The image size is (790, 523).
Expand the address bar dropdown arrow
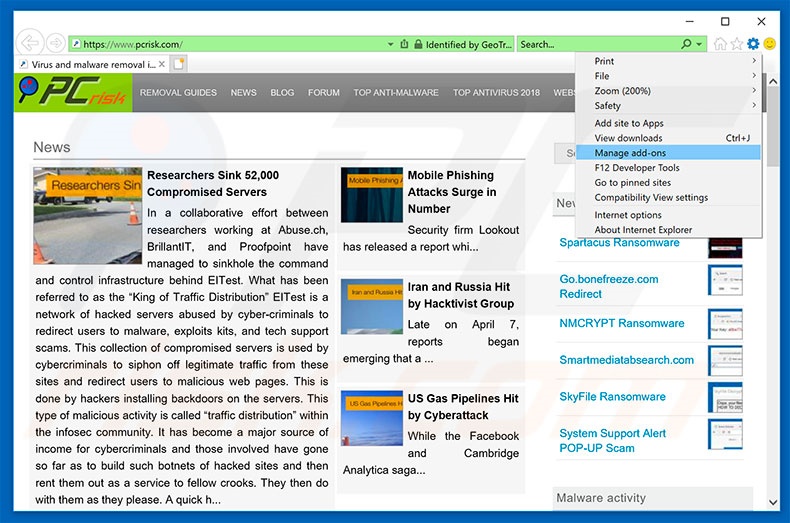tap(390, 44)
